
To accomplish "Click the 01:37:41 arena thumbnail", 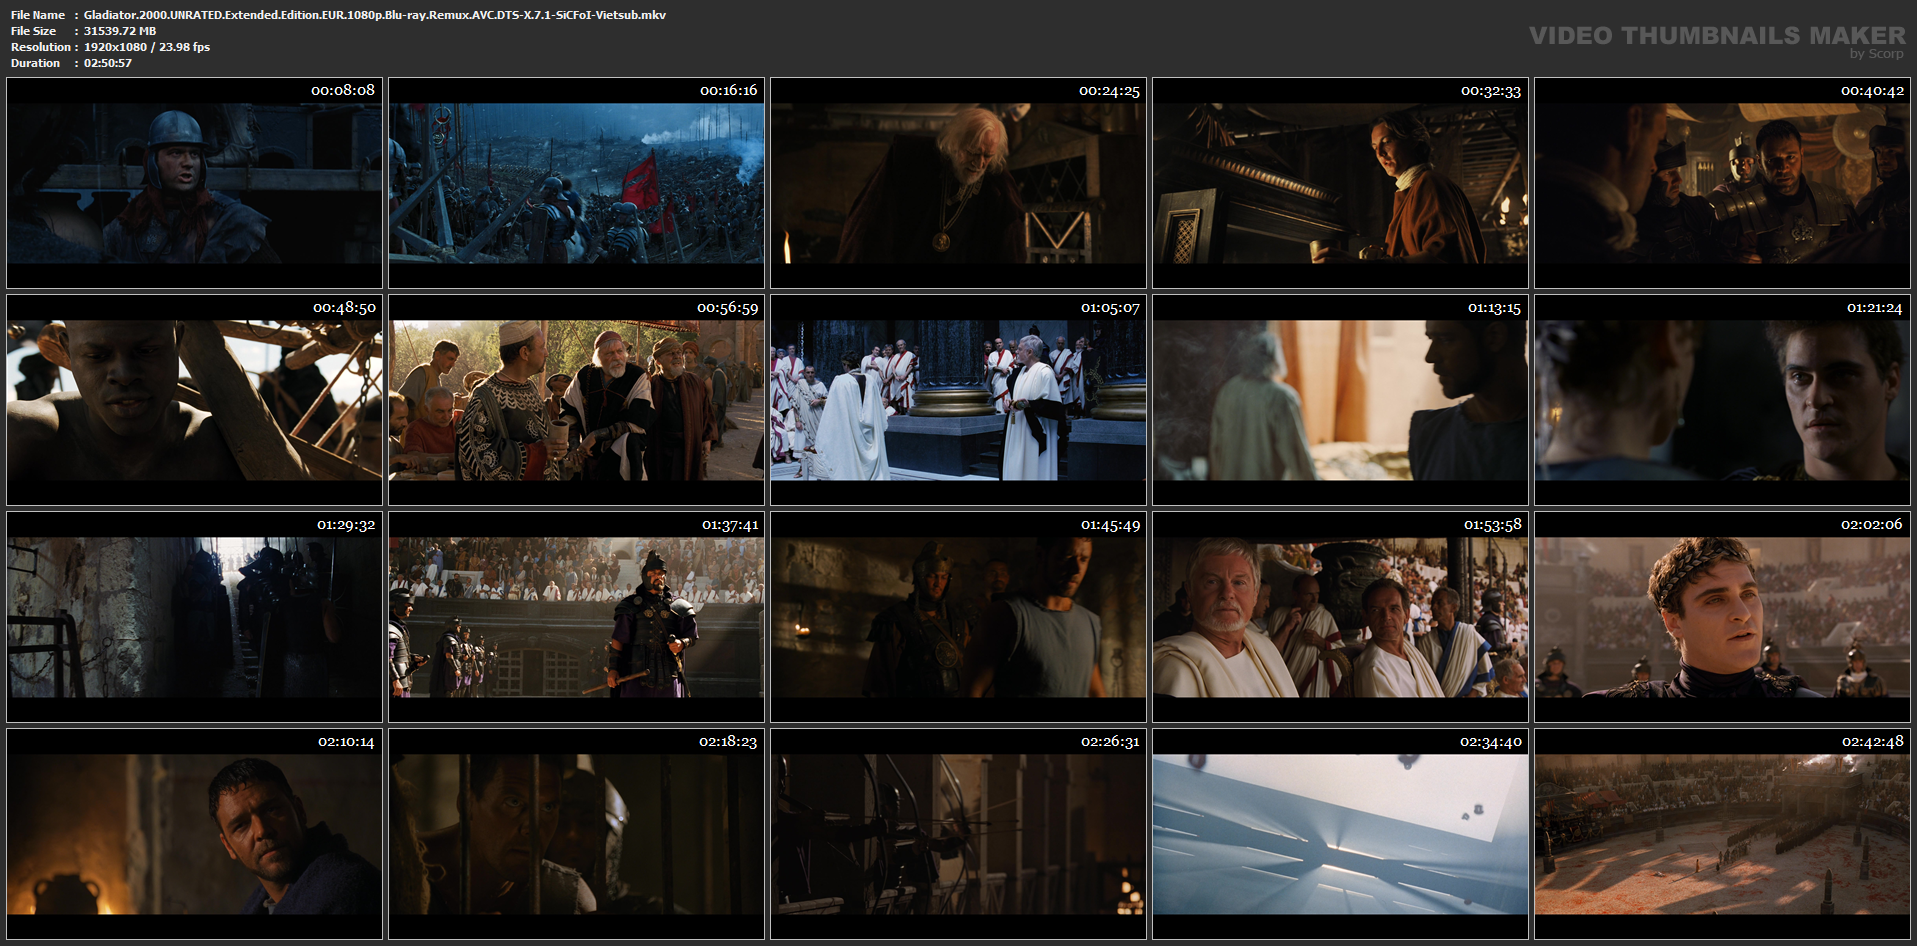I will click(x=576, y=617).
